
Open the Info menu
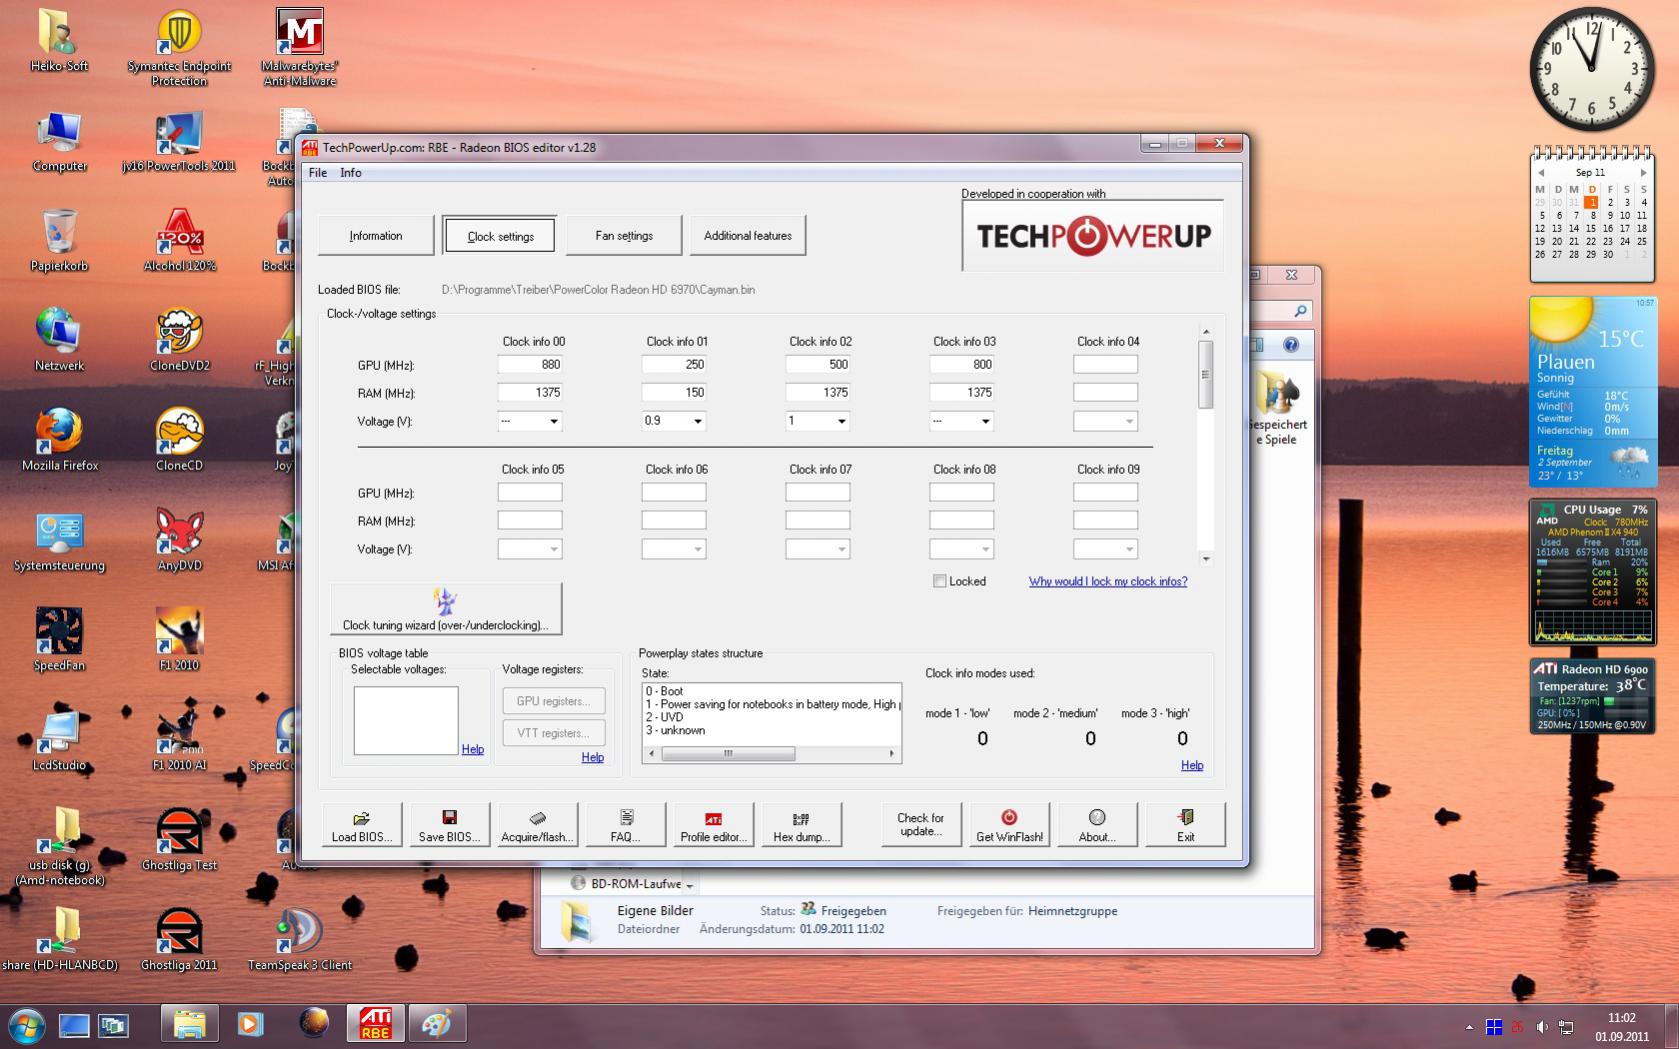click(350, 173)
